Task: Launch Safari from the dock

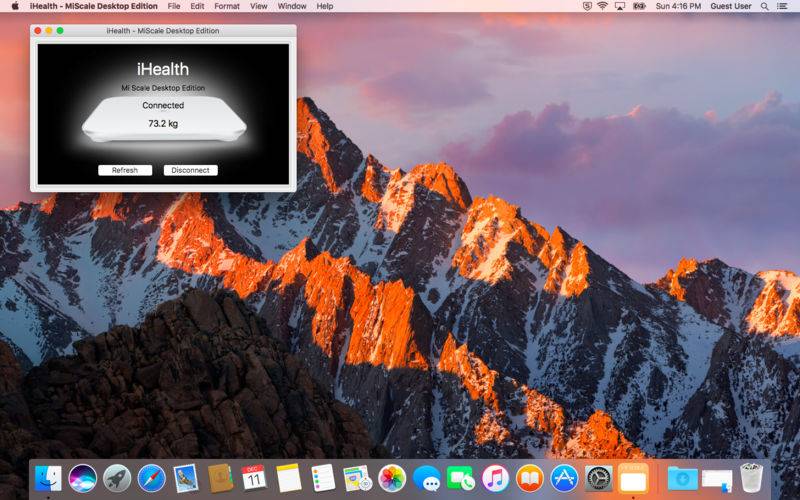Action: 152,478
